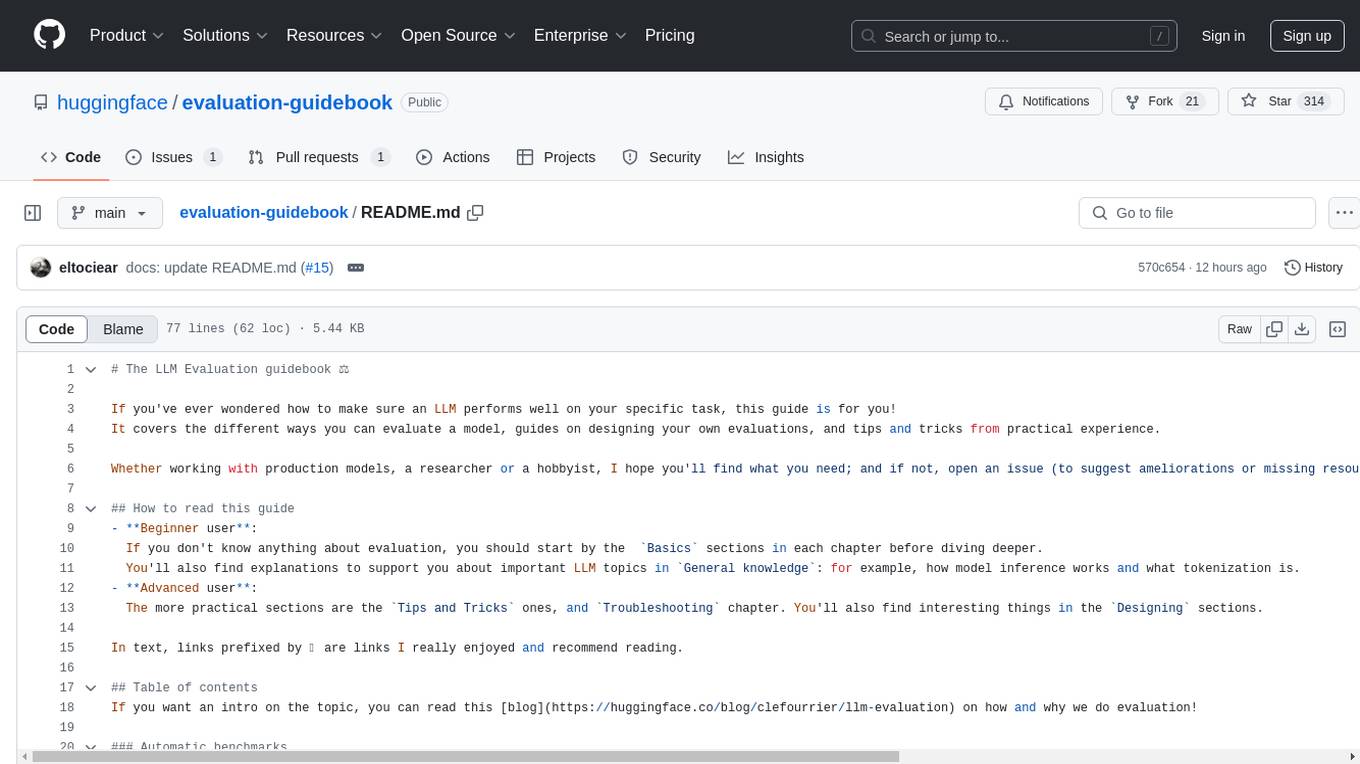Screen dimensions: 1360x764
Task: Click the Star count 314
Action: pos(1314,102)
